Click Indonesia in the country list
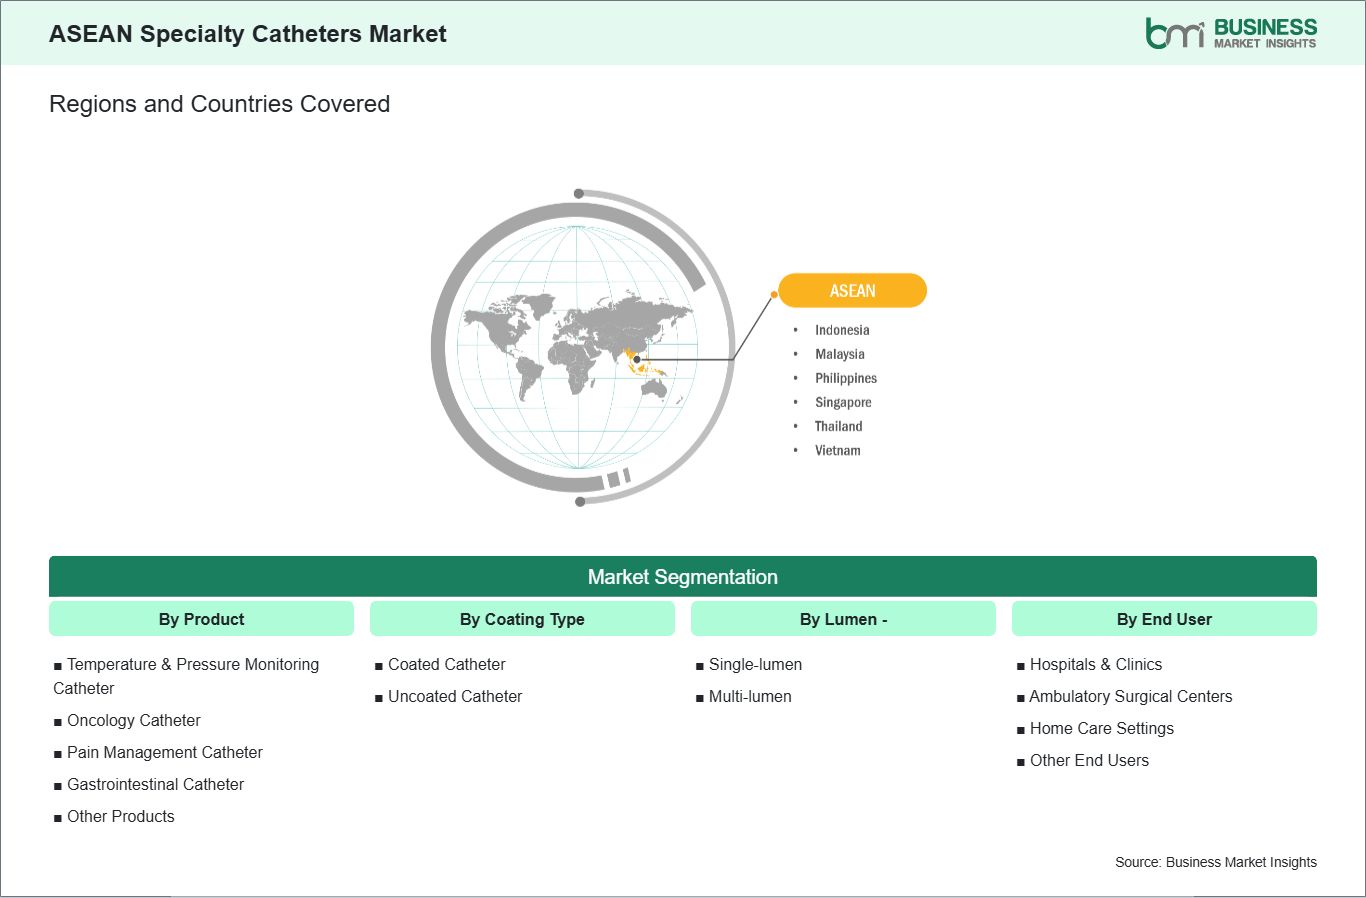The width and height of the screenshot is (1366, 898). tap(841, 330)
